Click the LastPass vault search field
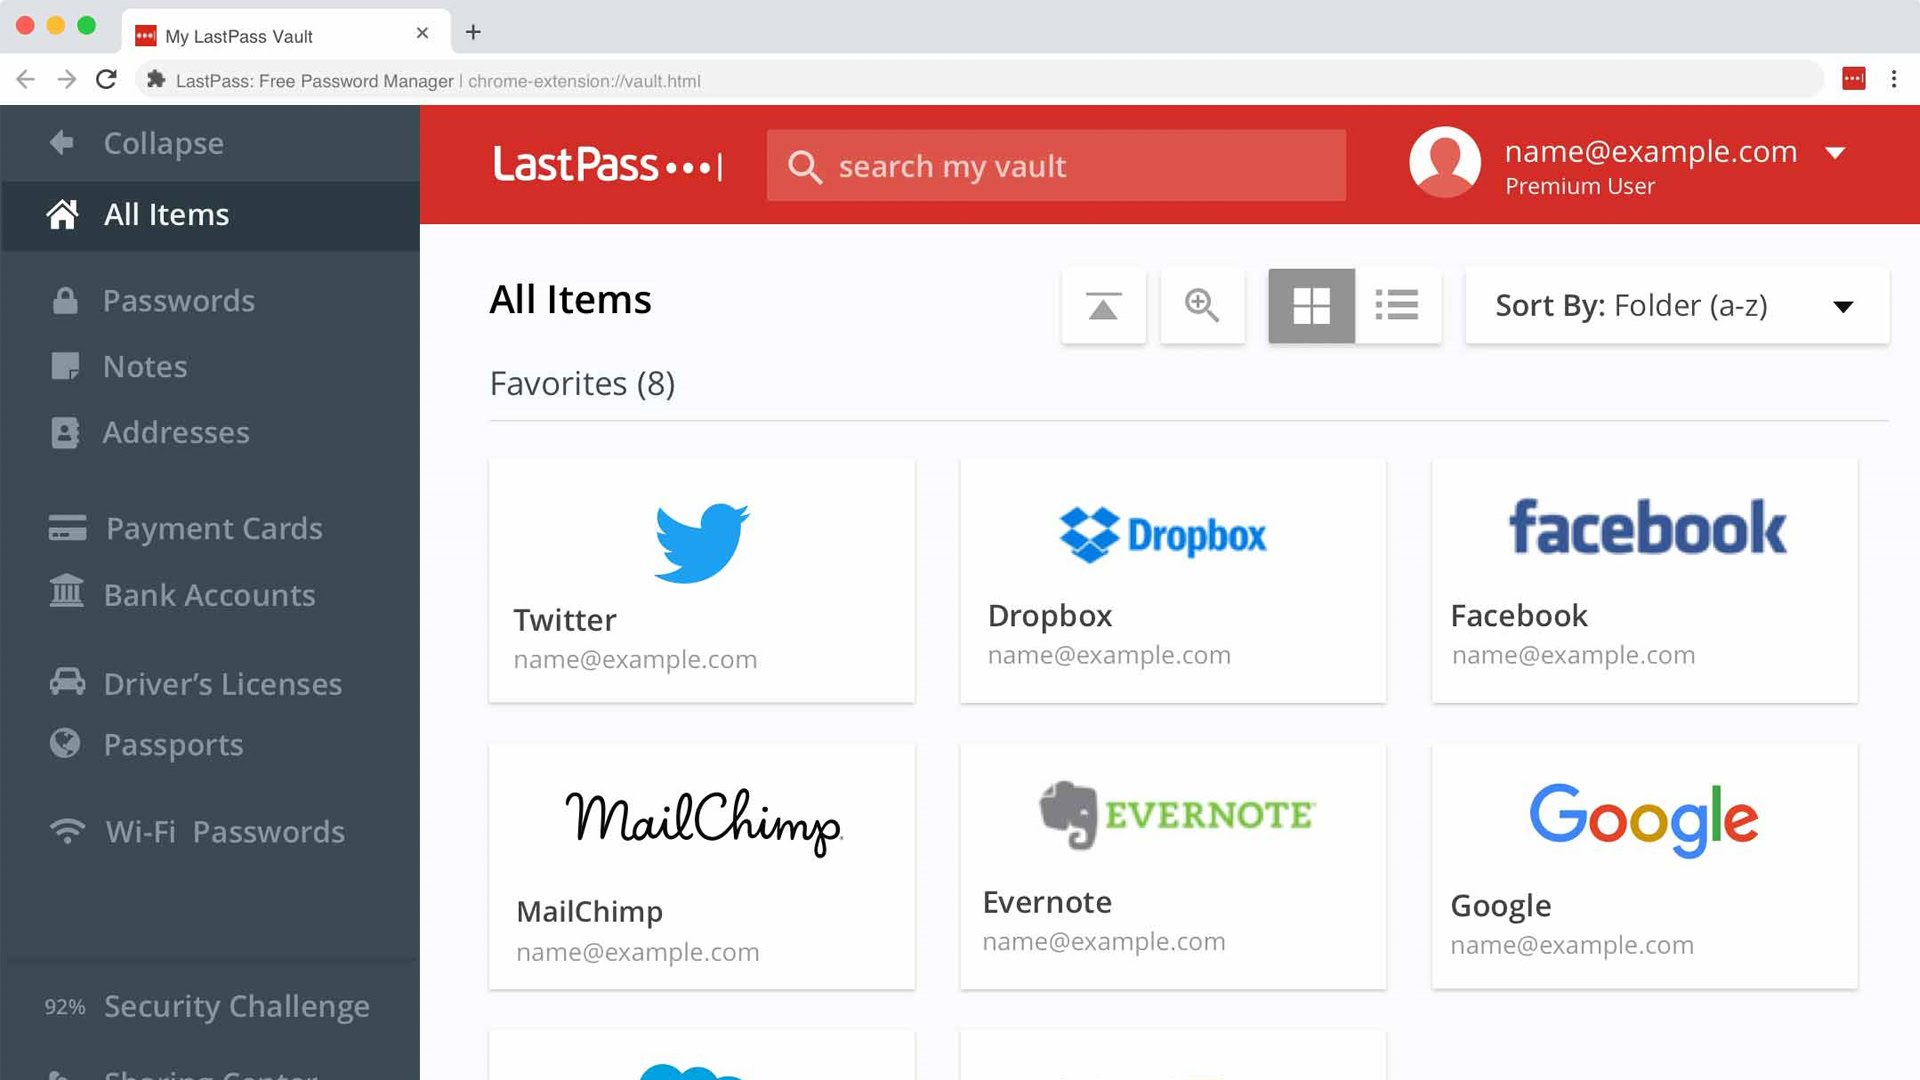 pyautogui.click(x=1055, y=165)
